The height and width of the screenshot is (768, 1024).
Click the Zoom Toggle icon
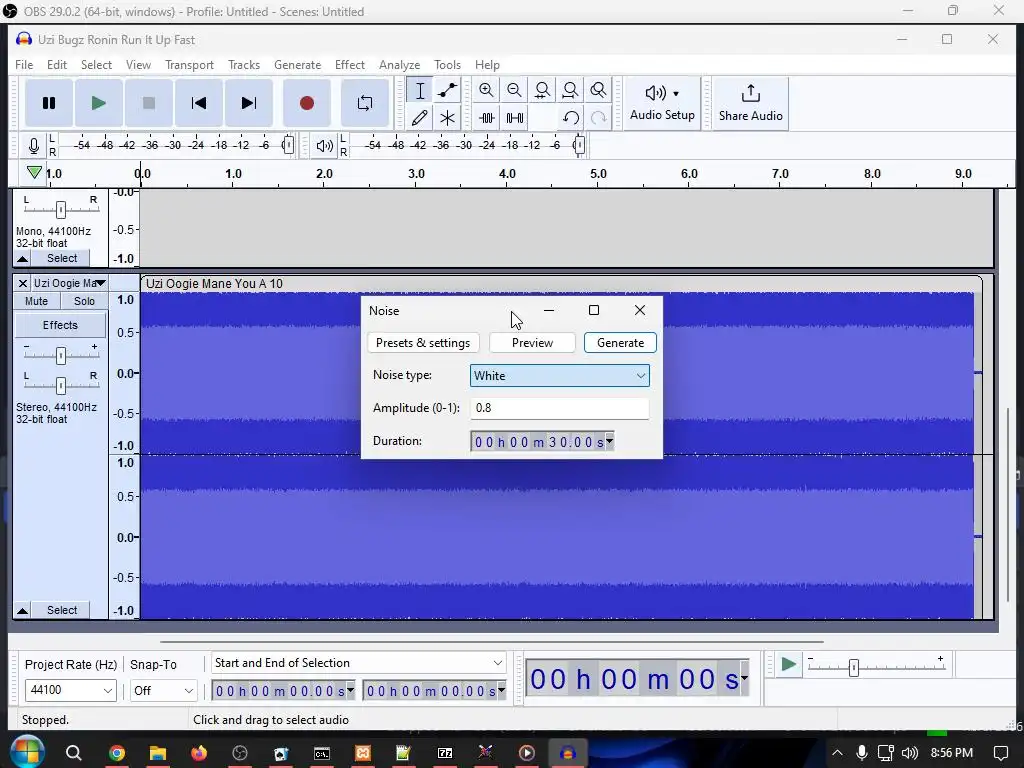pos(598,90)
